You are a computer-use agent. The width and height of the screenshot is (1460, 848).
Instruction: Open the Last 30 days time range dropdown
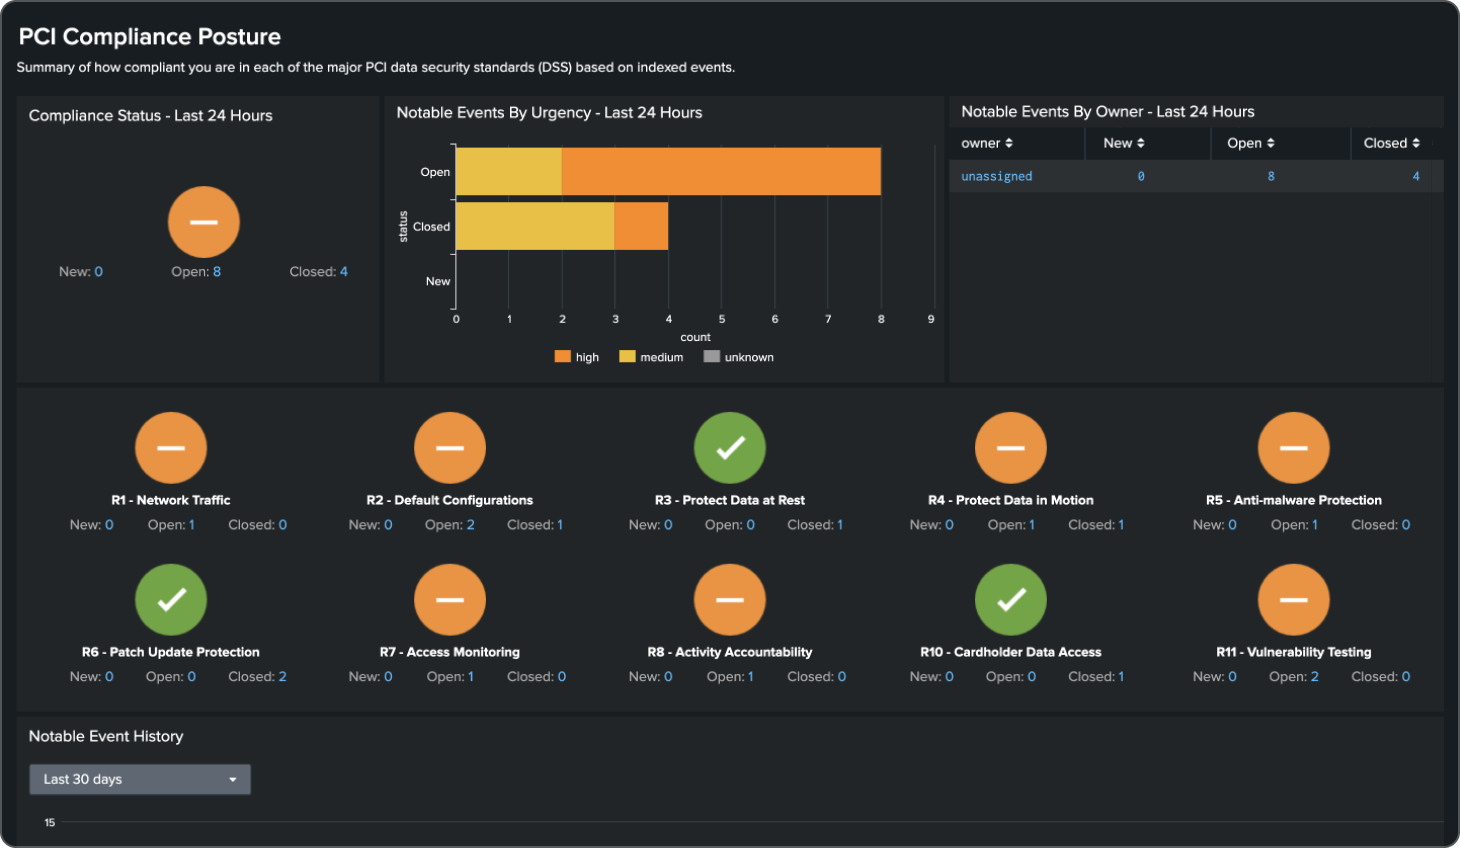click(140, 779)
